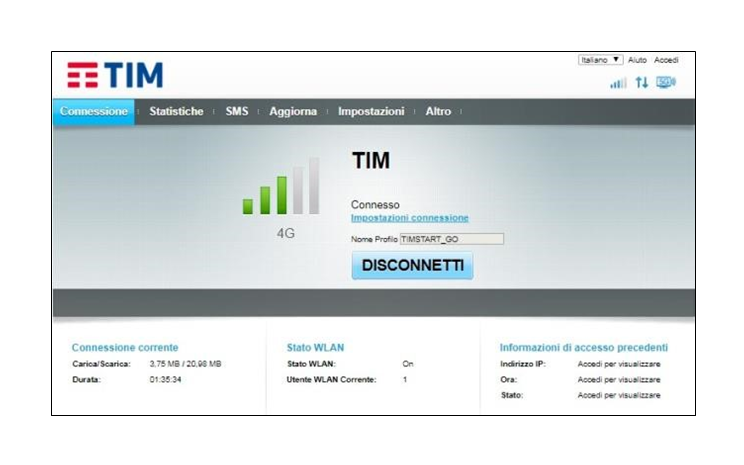Click the Indirizzo IP label
The height and width of the screenshot is (465, 744).
click(523, 364)
